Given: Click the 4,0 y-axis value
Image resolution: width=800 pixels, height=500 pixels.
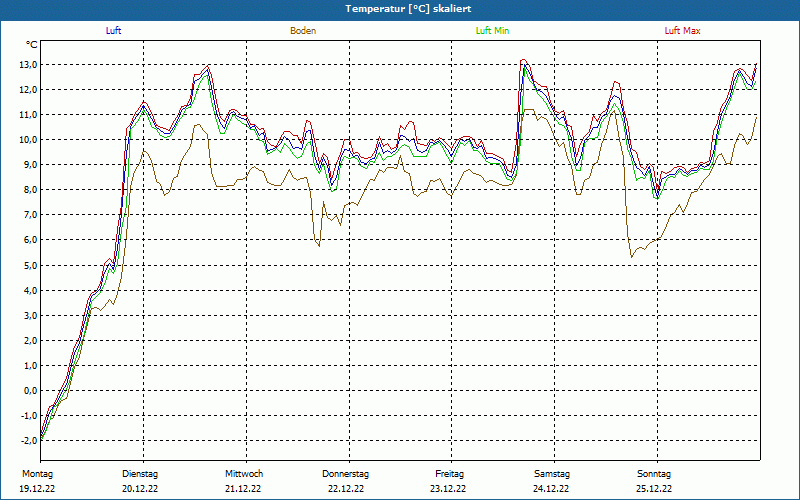Looking at the screenshot, I should [x=30, y=290].
